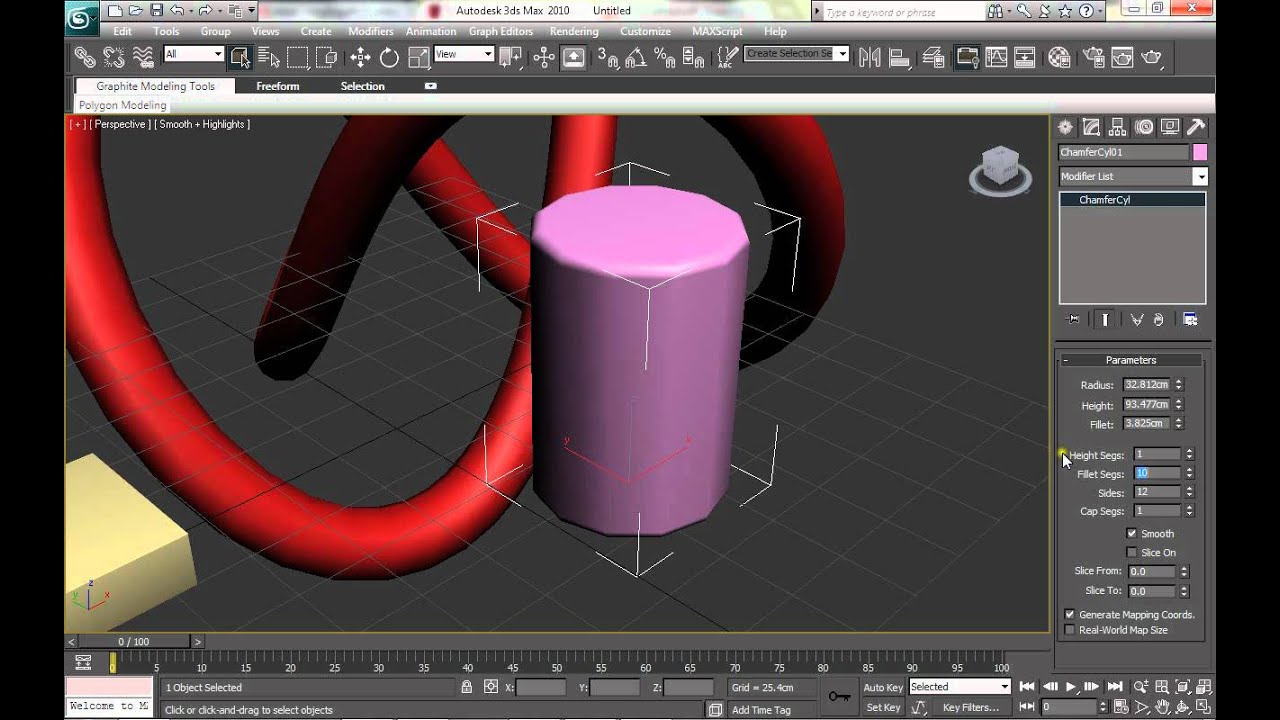Toggle the Smooth checkbox
This screenshot has height=720, width=1280.
coord(1132,534)
